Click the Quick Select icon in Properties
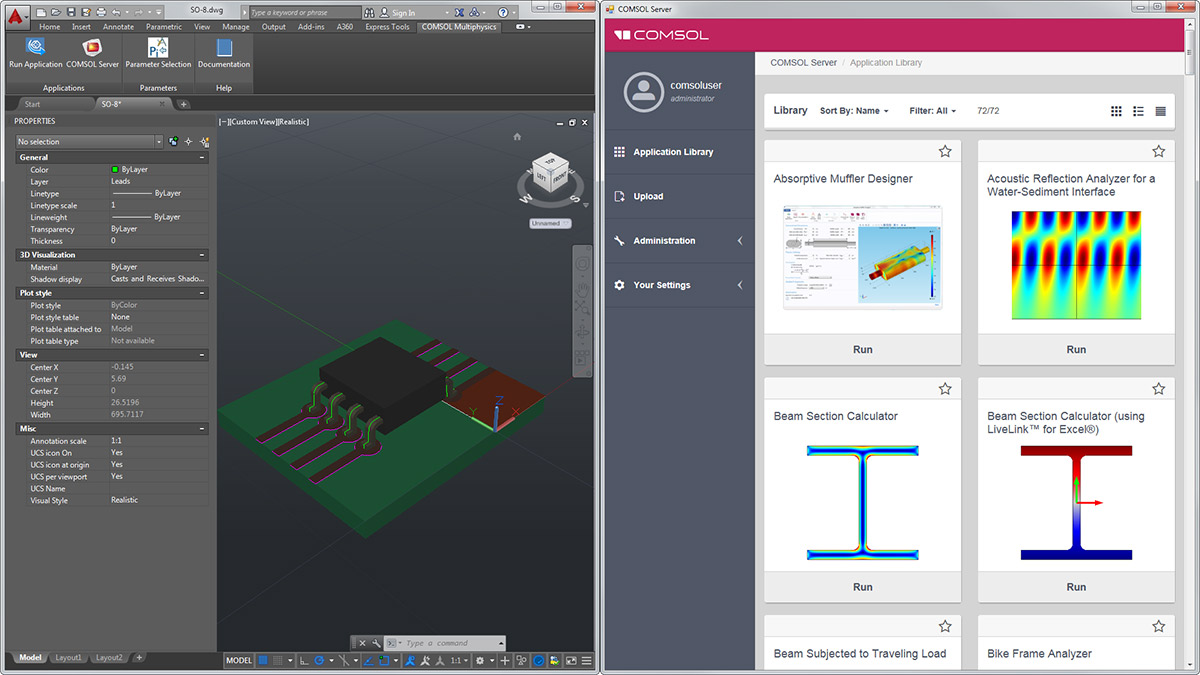Screen dimensions: 1200x675 (188, 142)
